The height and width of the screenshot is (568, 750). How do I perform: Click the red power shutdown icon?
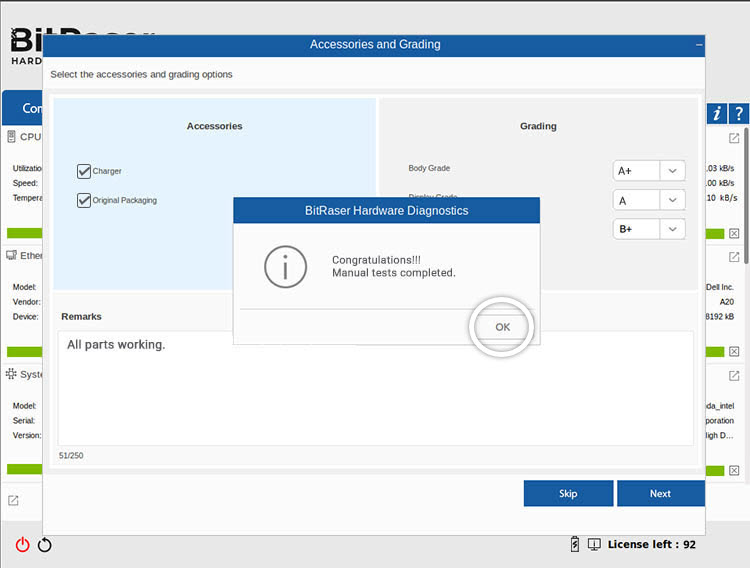[x=22, y=545]
